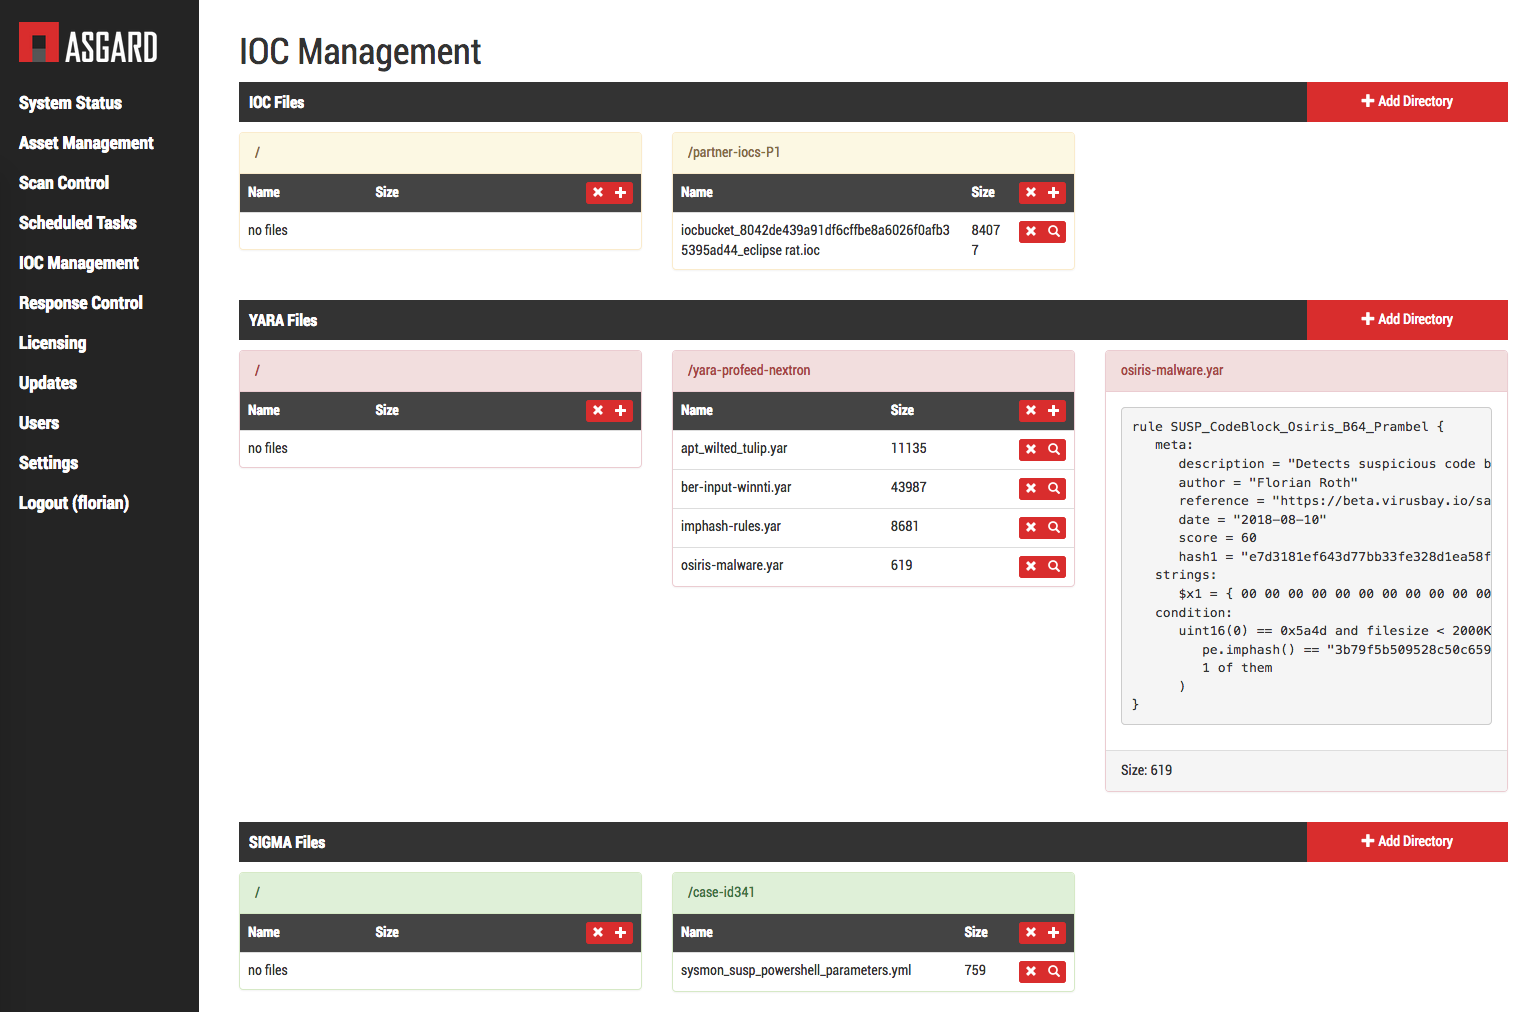
Task: Click plus icon in /partner-iocs-P1 header
Action: 1054,193
